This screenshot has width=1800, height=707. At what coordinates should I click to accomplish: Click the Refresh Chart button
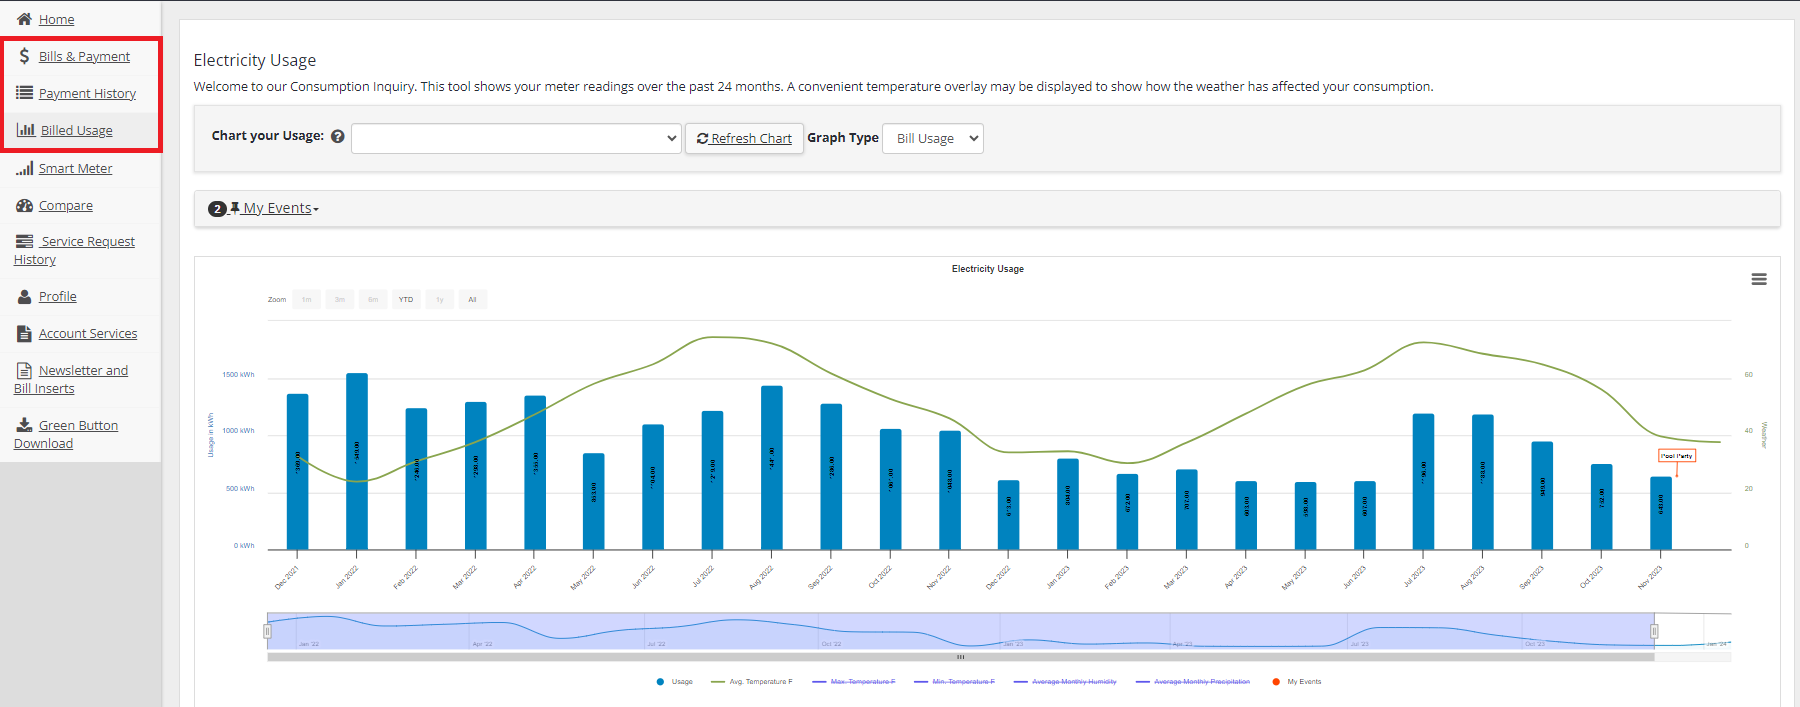pos(744,138)
